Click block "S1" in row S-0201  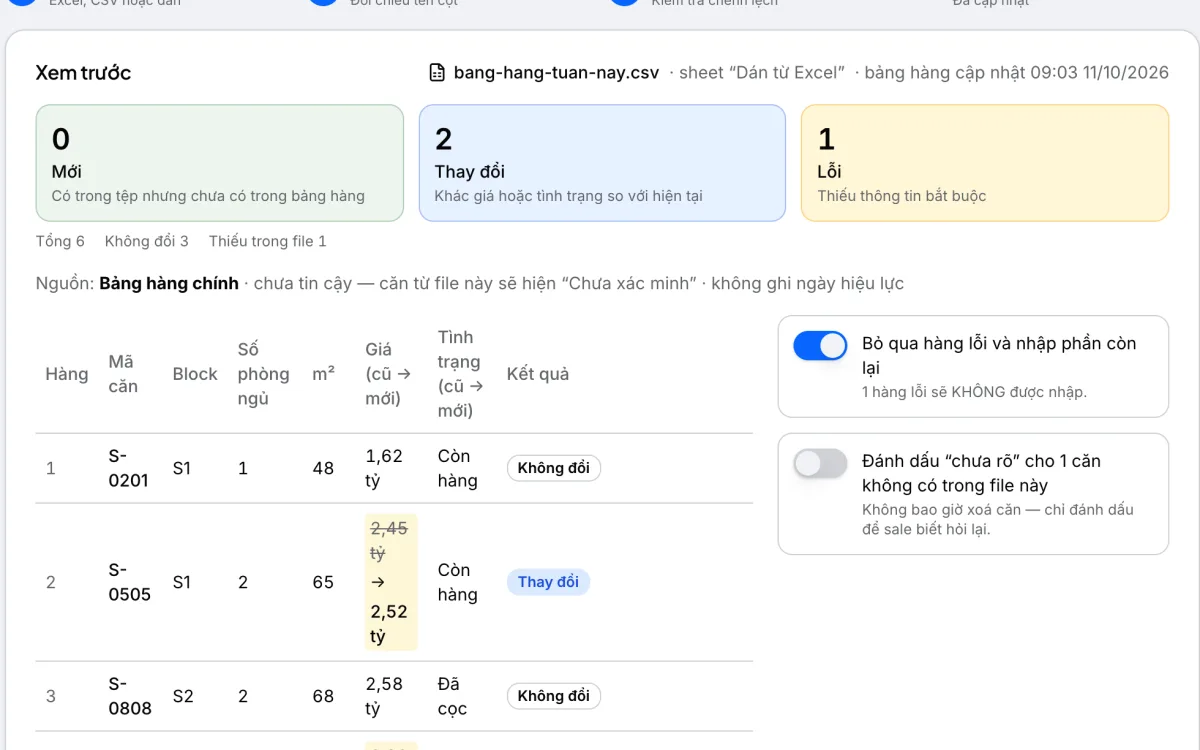coord(182,468)
